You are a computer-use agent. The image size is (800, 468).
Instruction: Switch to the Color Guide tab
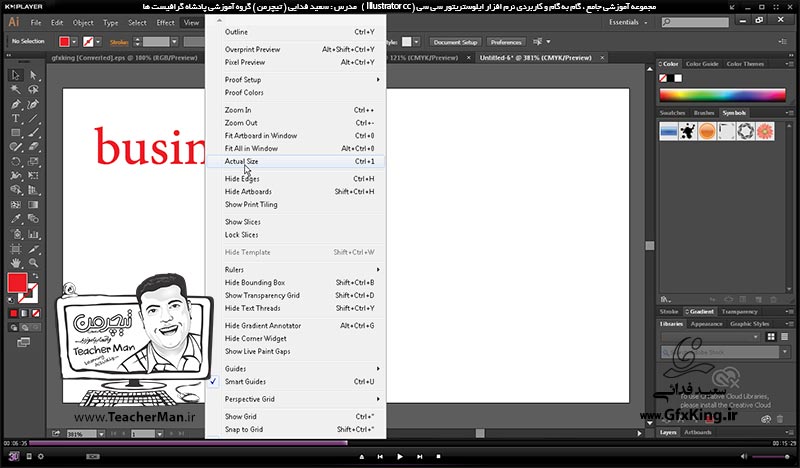702,64
